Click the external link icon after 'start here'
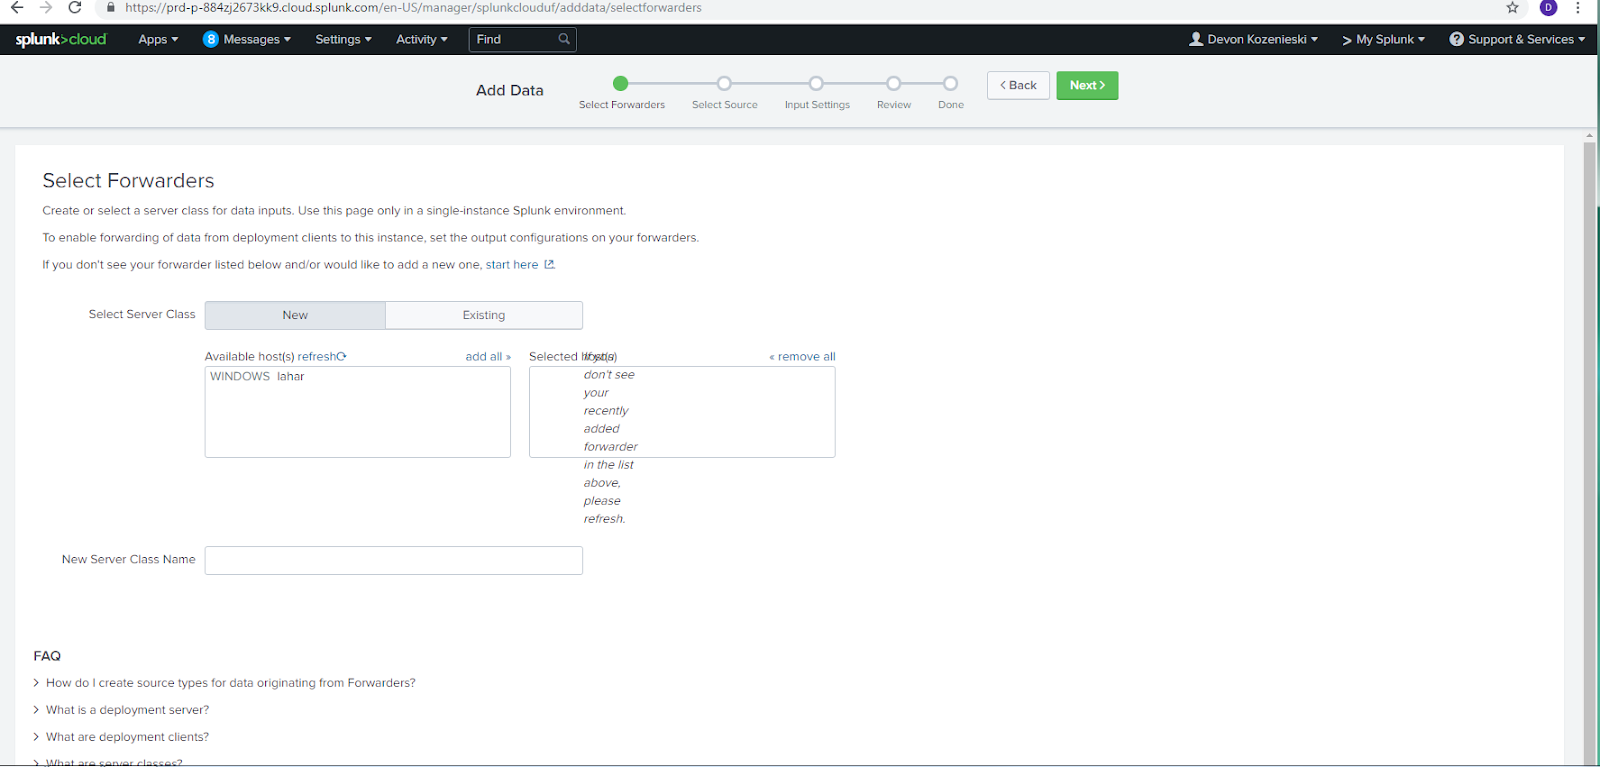The height and width of the screenshot is (767, 1600). (549, 265)
